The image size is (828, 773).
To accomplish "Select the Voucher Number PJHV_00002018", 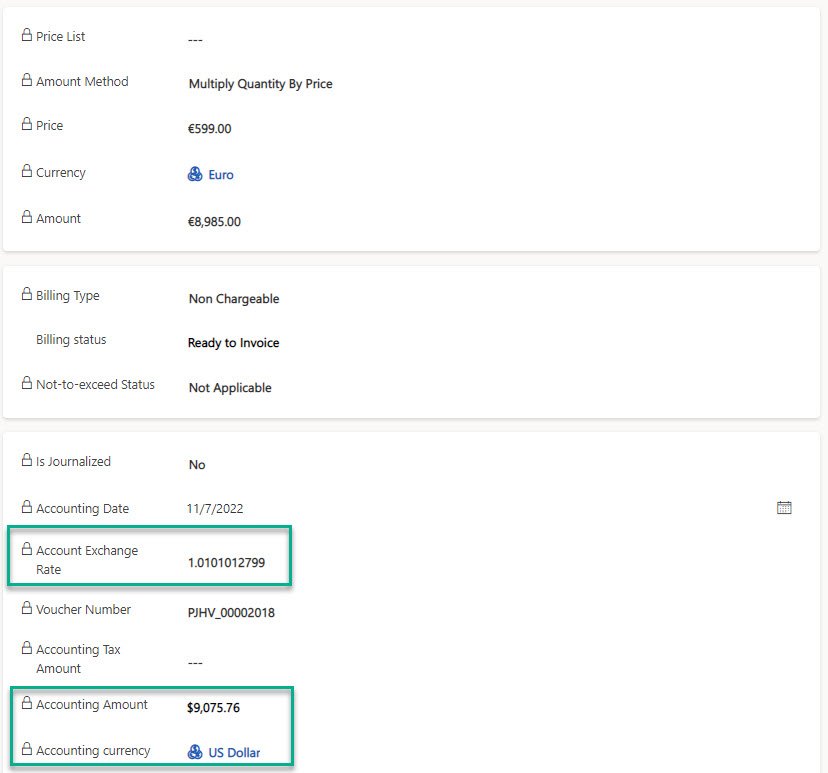I will [x=231, y=612].
